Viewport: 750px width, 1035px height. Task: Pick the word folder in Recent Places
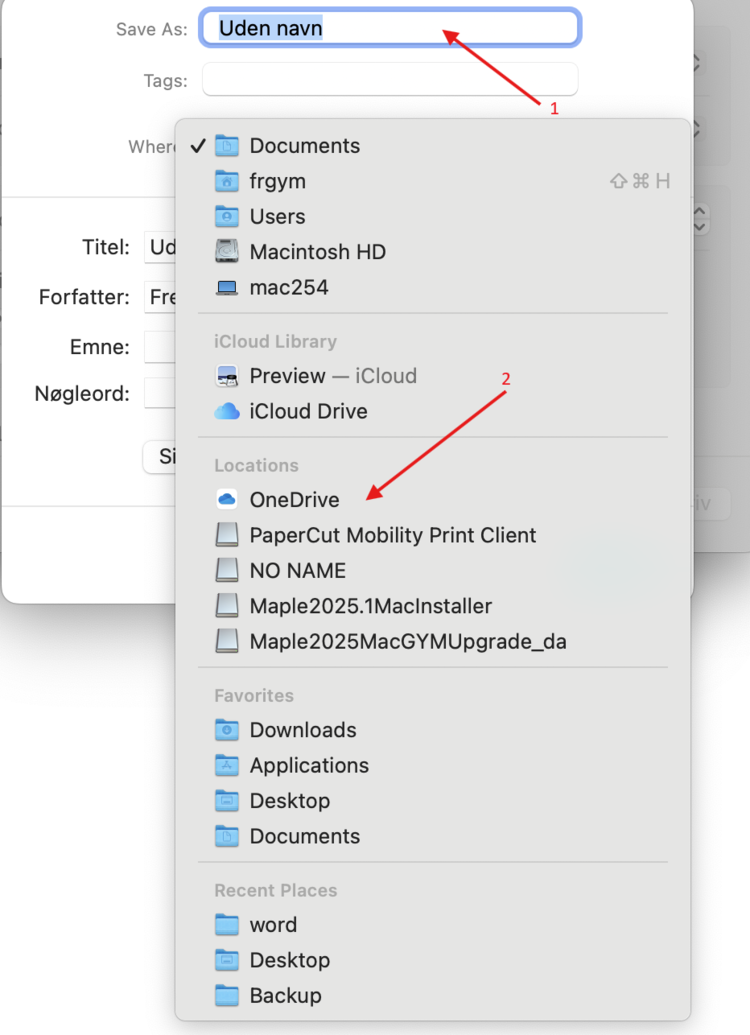point(273,925)
